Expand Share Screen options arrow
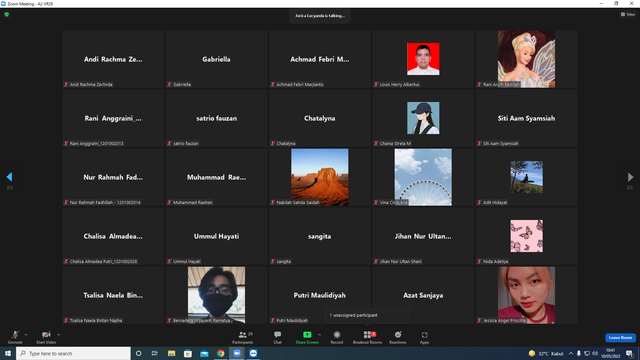This screenshot has width=640, height=360. point(320,335)
